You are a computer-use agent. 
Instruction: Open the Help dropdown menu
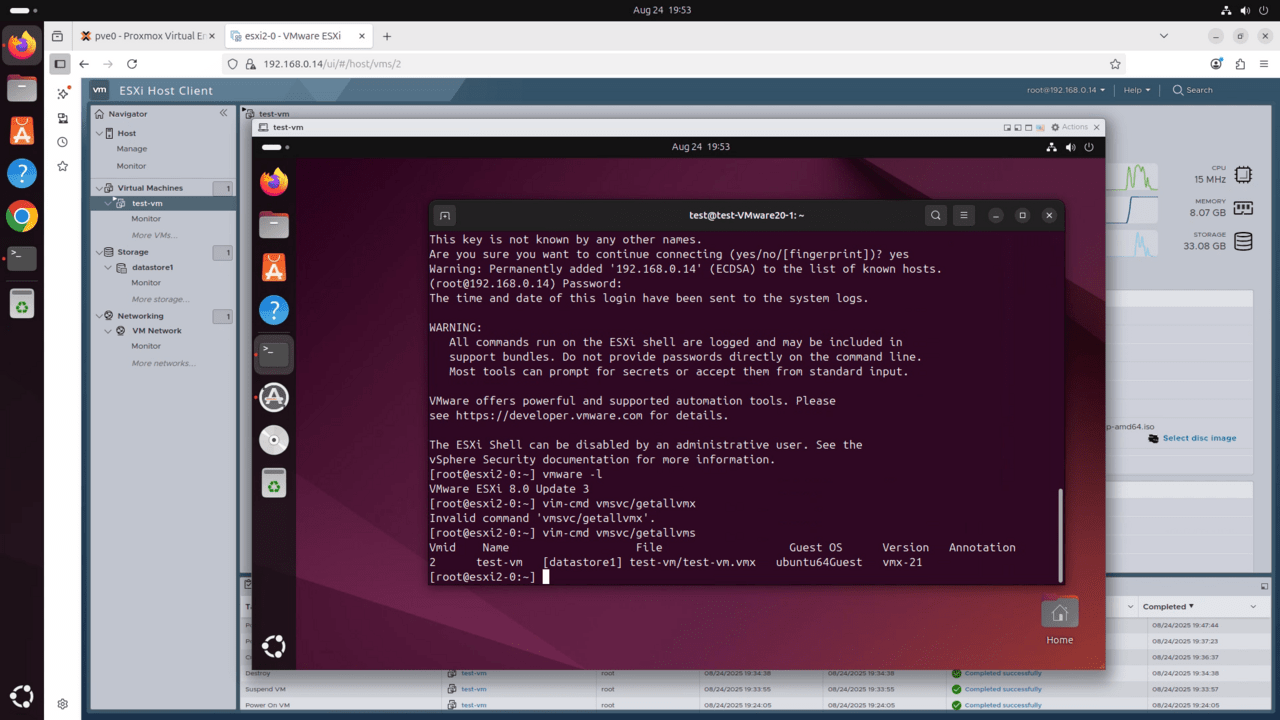tap(1137, 90)
